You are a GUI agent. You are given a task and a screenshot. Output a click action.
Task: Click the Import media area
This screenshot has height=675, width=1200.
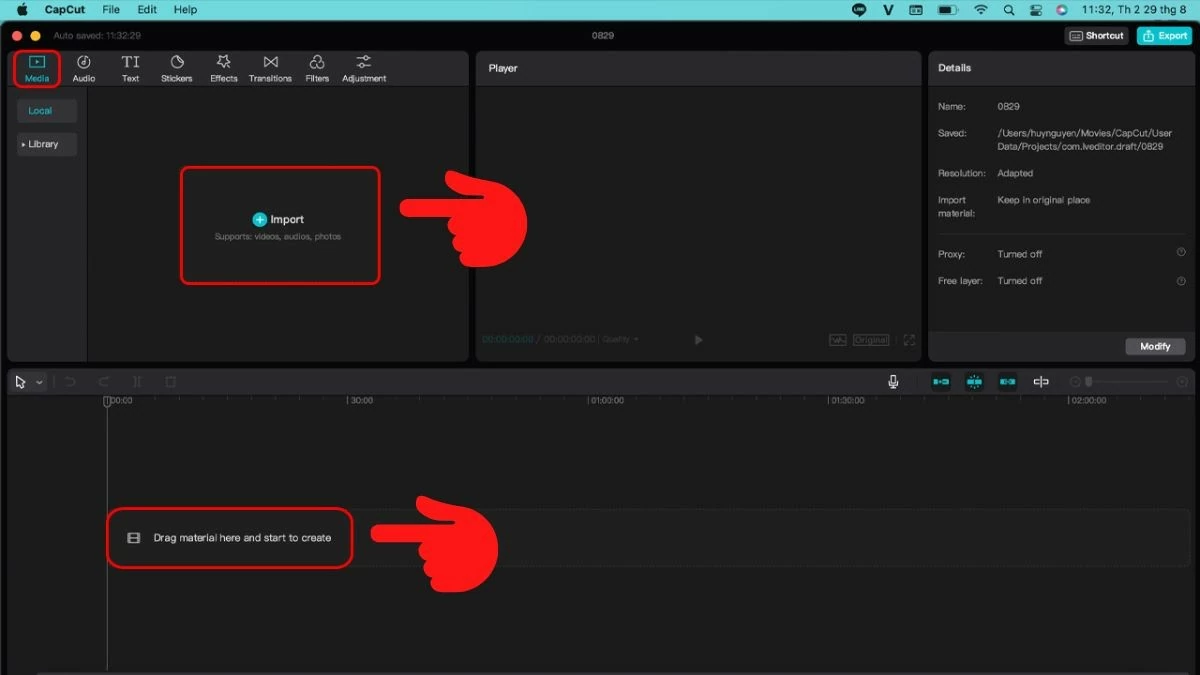coord(279,225)
